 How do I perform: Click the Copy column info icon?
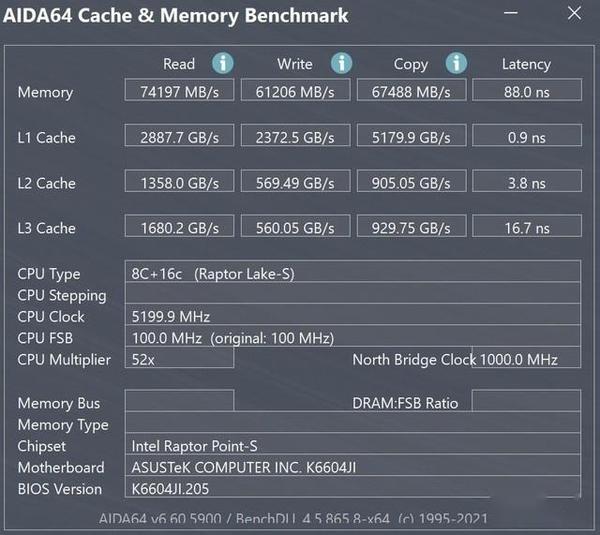point(456,63)
